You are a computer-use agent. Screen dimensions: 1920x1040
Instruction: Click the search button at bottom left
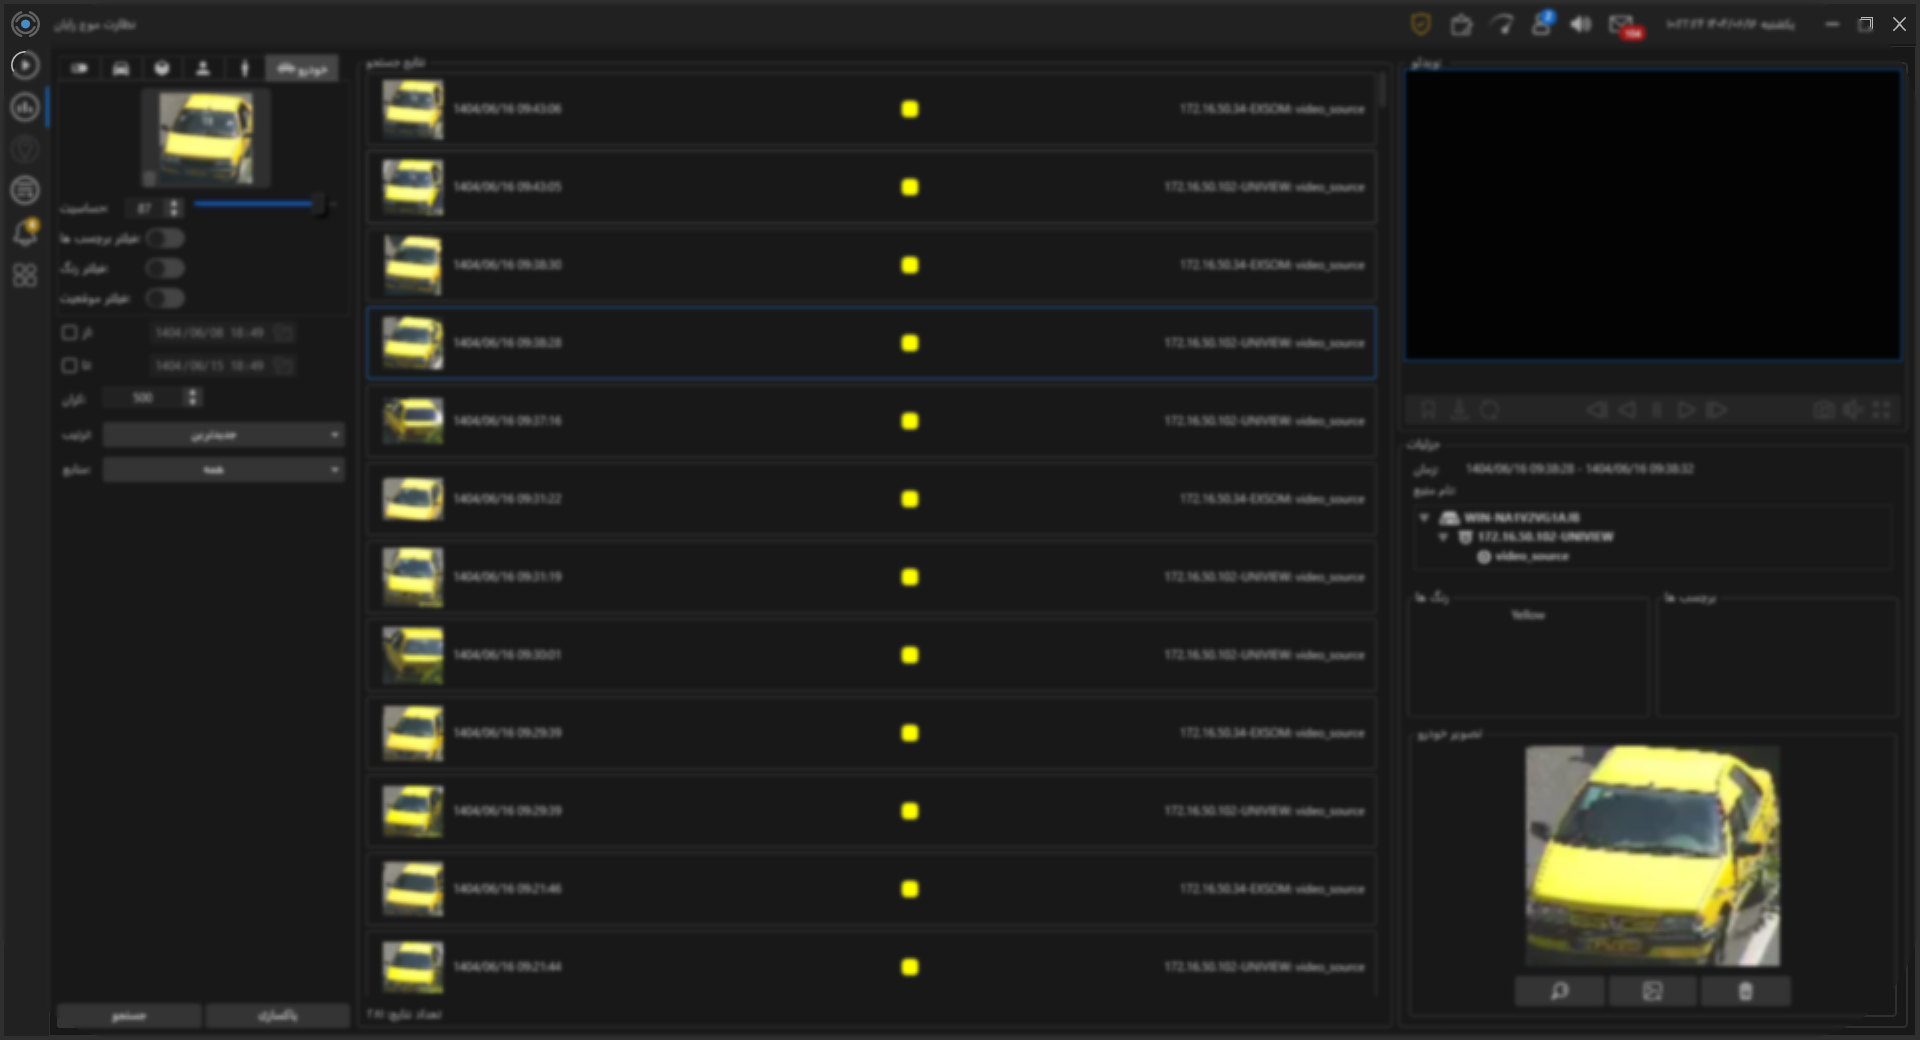[129, 1015]
